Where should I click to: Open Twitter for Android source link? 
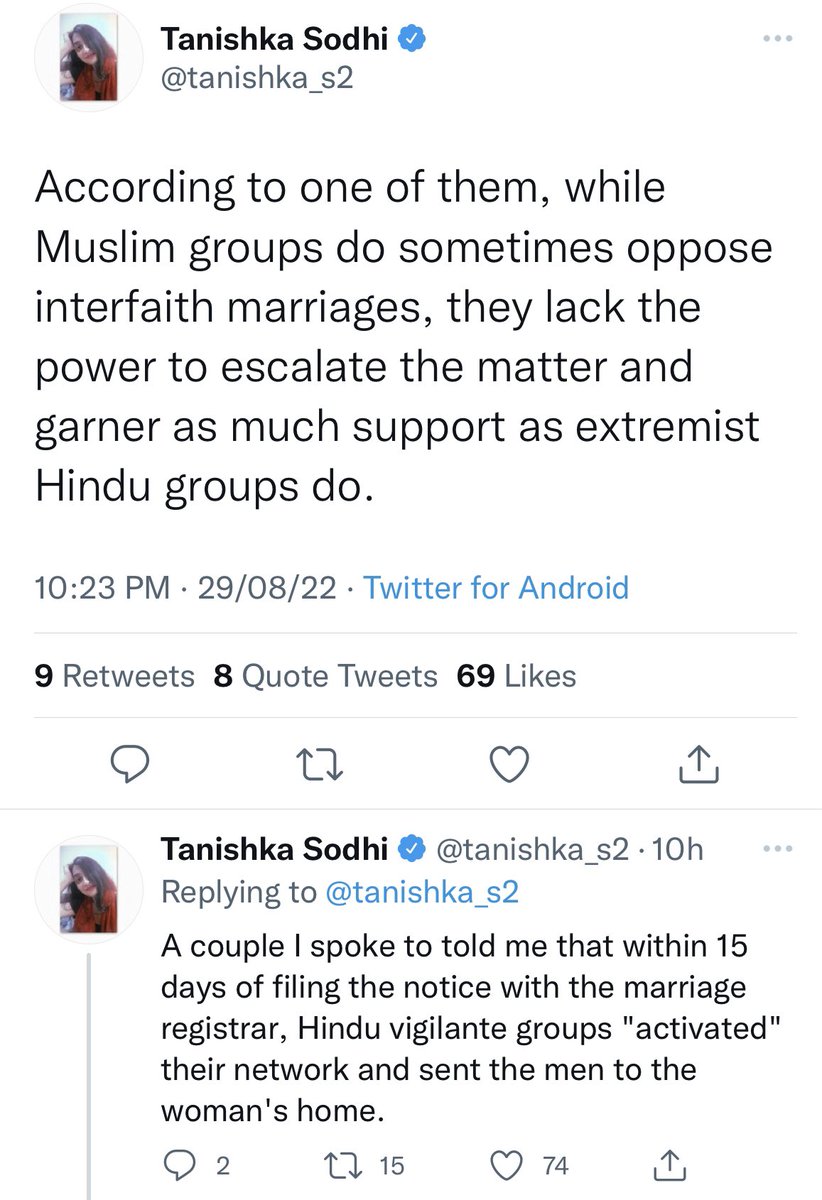click(496, 587)
